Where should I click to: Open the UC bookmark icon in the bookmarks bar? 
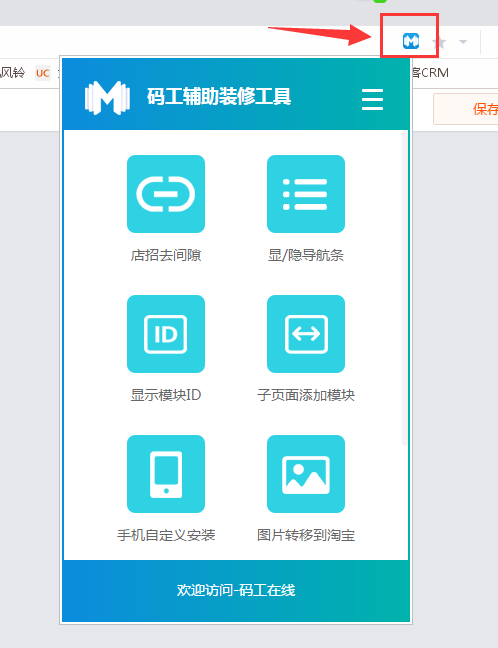43,73
